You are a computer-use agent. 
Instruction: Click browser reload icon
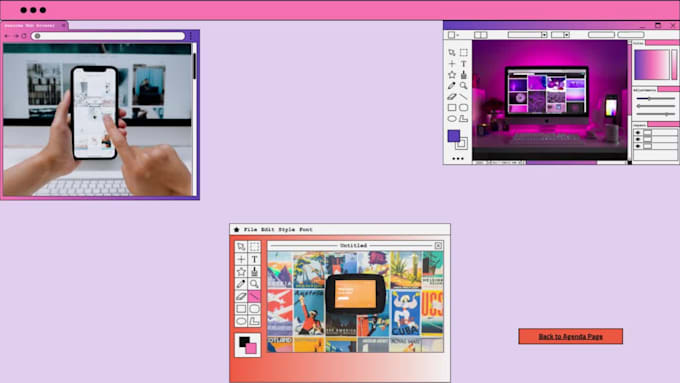pos(24,36)
